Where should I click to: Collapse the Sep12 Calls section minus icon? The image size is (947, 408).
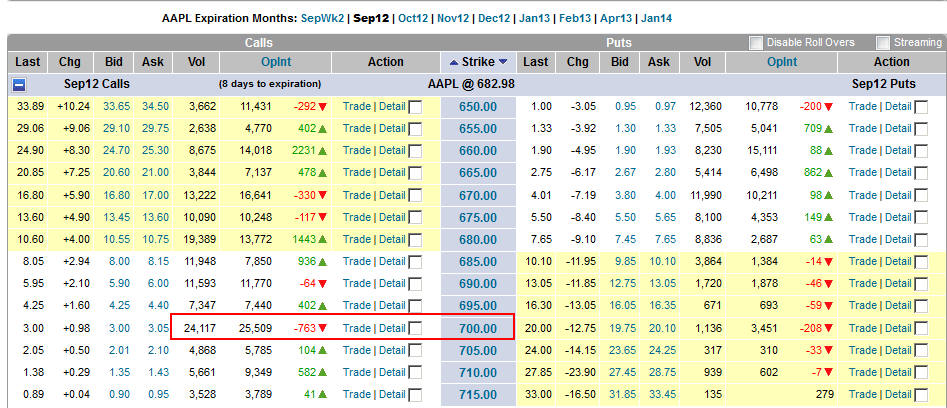pyautogui.click(x=19, y=85)
